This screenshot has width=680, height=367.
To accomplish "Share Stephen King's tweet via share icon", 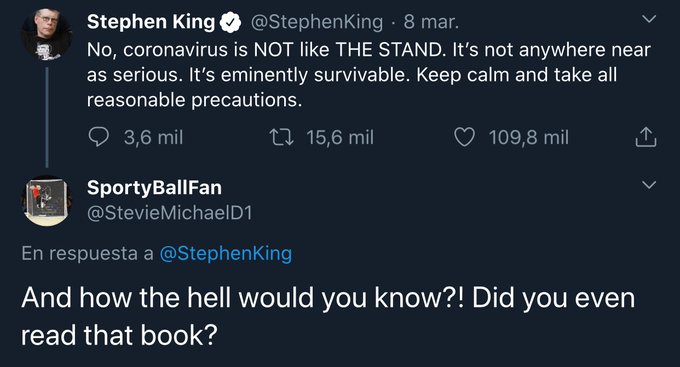I will (646, 137).
